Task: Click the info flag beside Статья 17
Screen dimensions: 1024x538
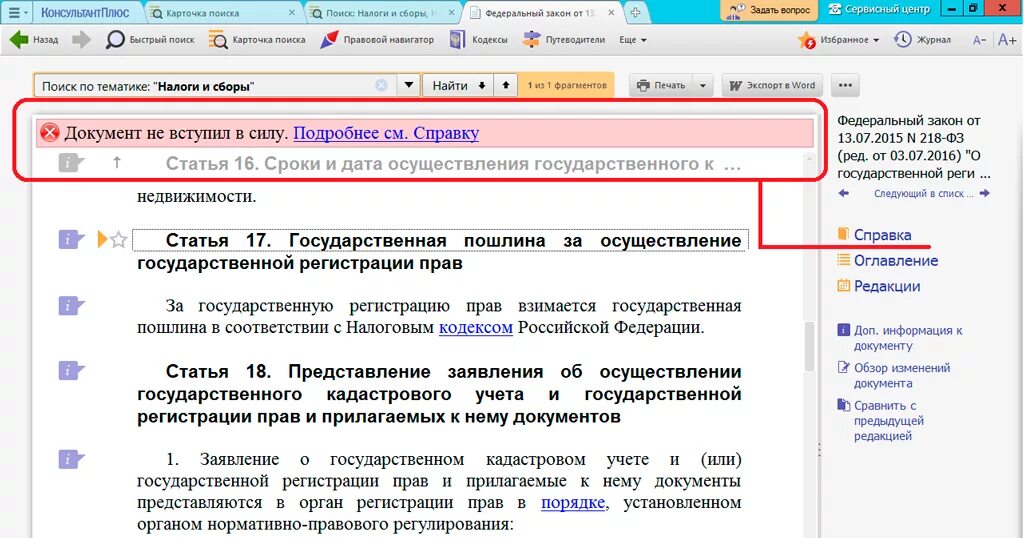Action: click(71, 240)
